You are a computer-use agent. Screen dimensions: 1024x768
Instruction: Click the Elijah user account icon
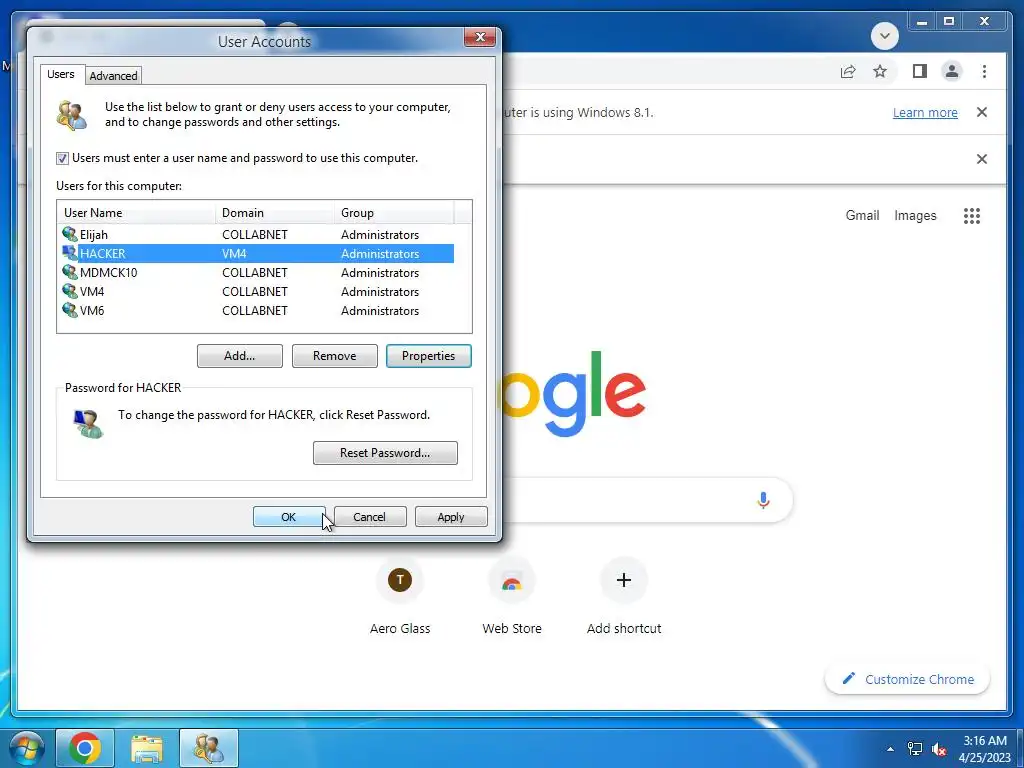(x=70, y=234)
